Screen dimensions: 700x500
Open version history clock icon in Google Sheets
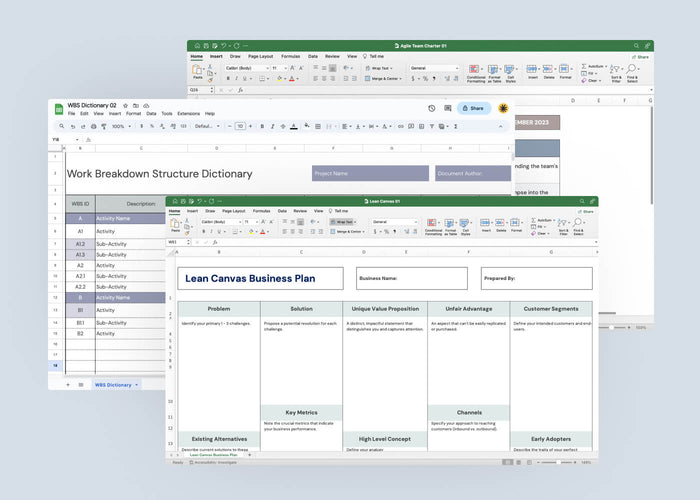pyautogui.click(x=432, y=108)
